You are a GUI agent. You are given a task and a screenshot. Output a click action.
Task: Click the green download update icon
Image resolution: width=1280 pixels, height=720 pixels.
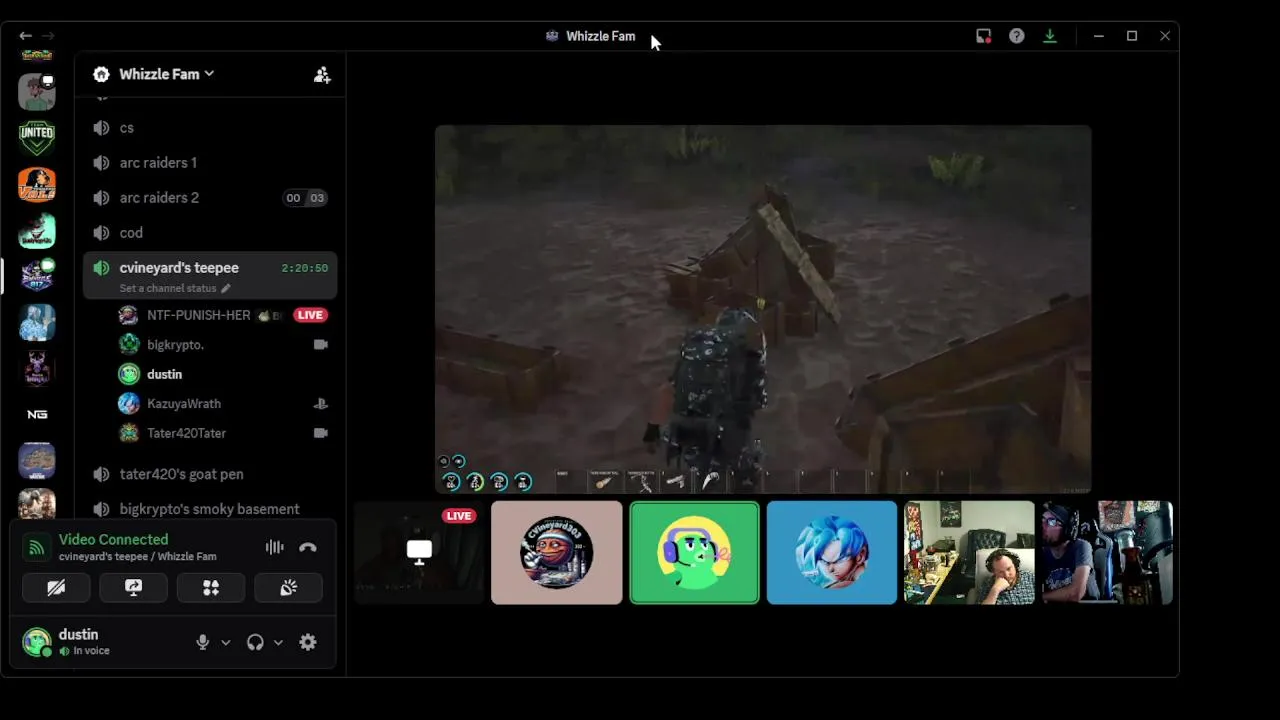[x=1050, y=36]
